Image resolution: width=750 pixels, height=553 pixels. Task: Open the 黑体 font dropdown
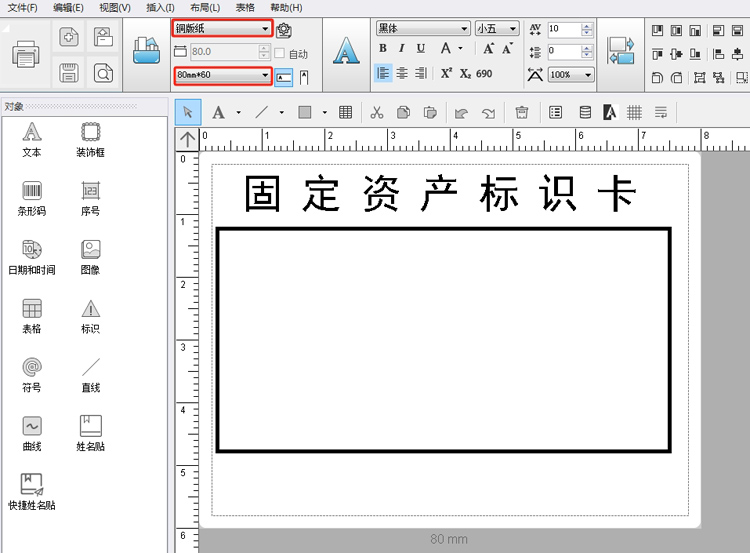point(423,29)
